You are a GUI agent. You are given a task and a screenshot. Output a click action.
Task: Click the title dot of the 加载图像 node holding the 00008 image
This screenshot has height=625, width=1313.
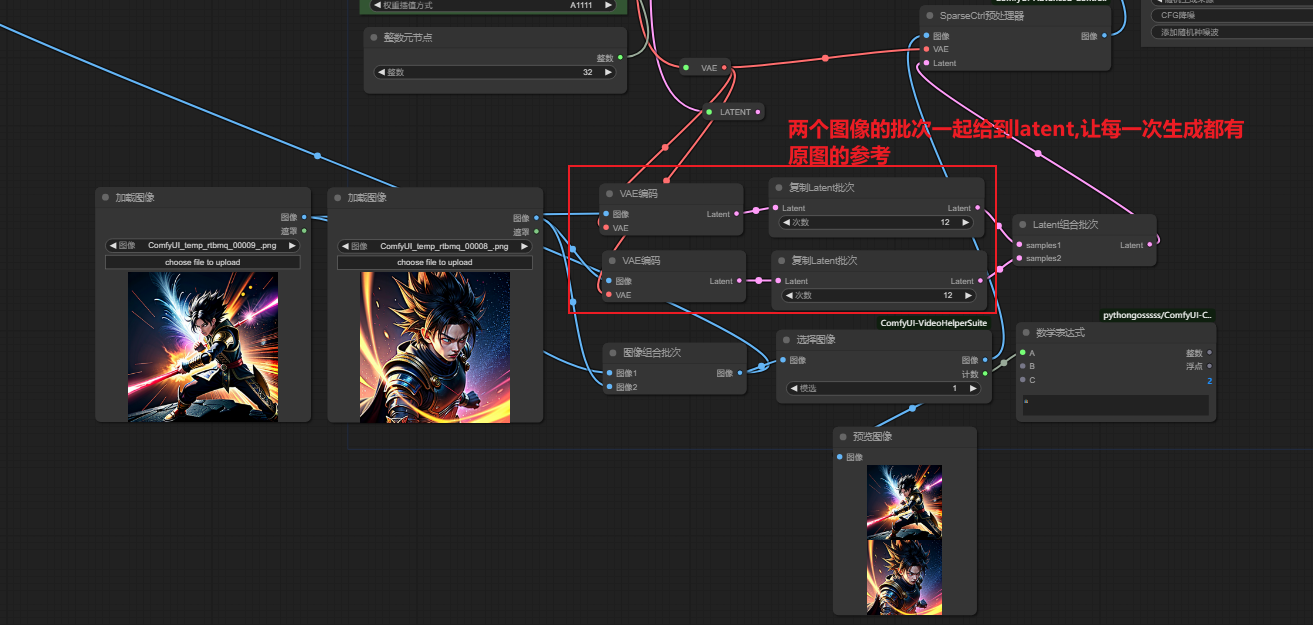(337, 198)
